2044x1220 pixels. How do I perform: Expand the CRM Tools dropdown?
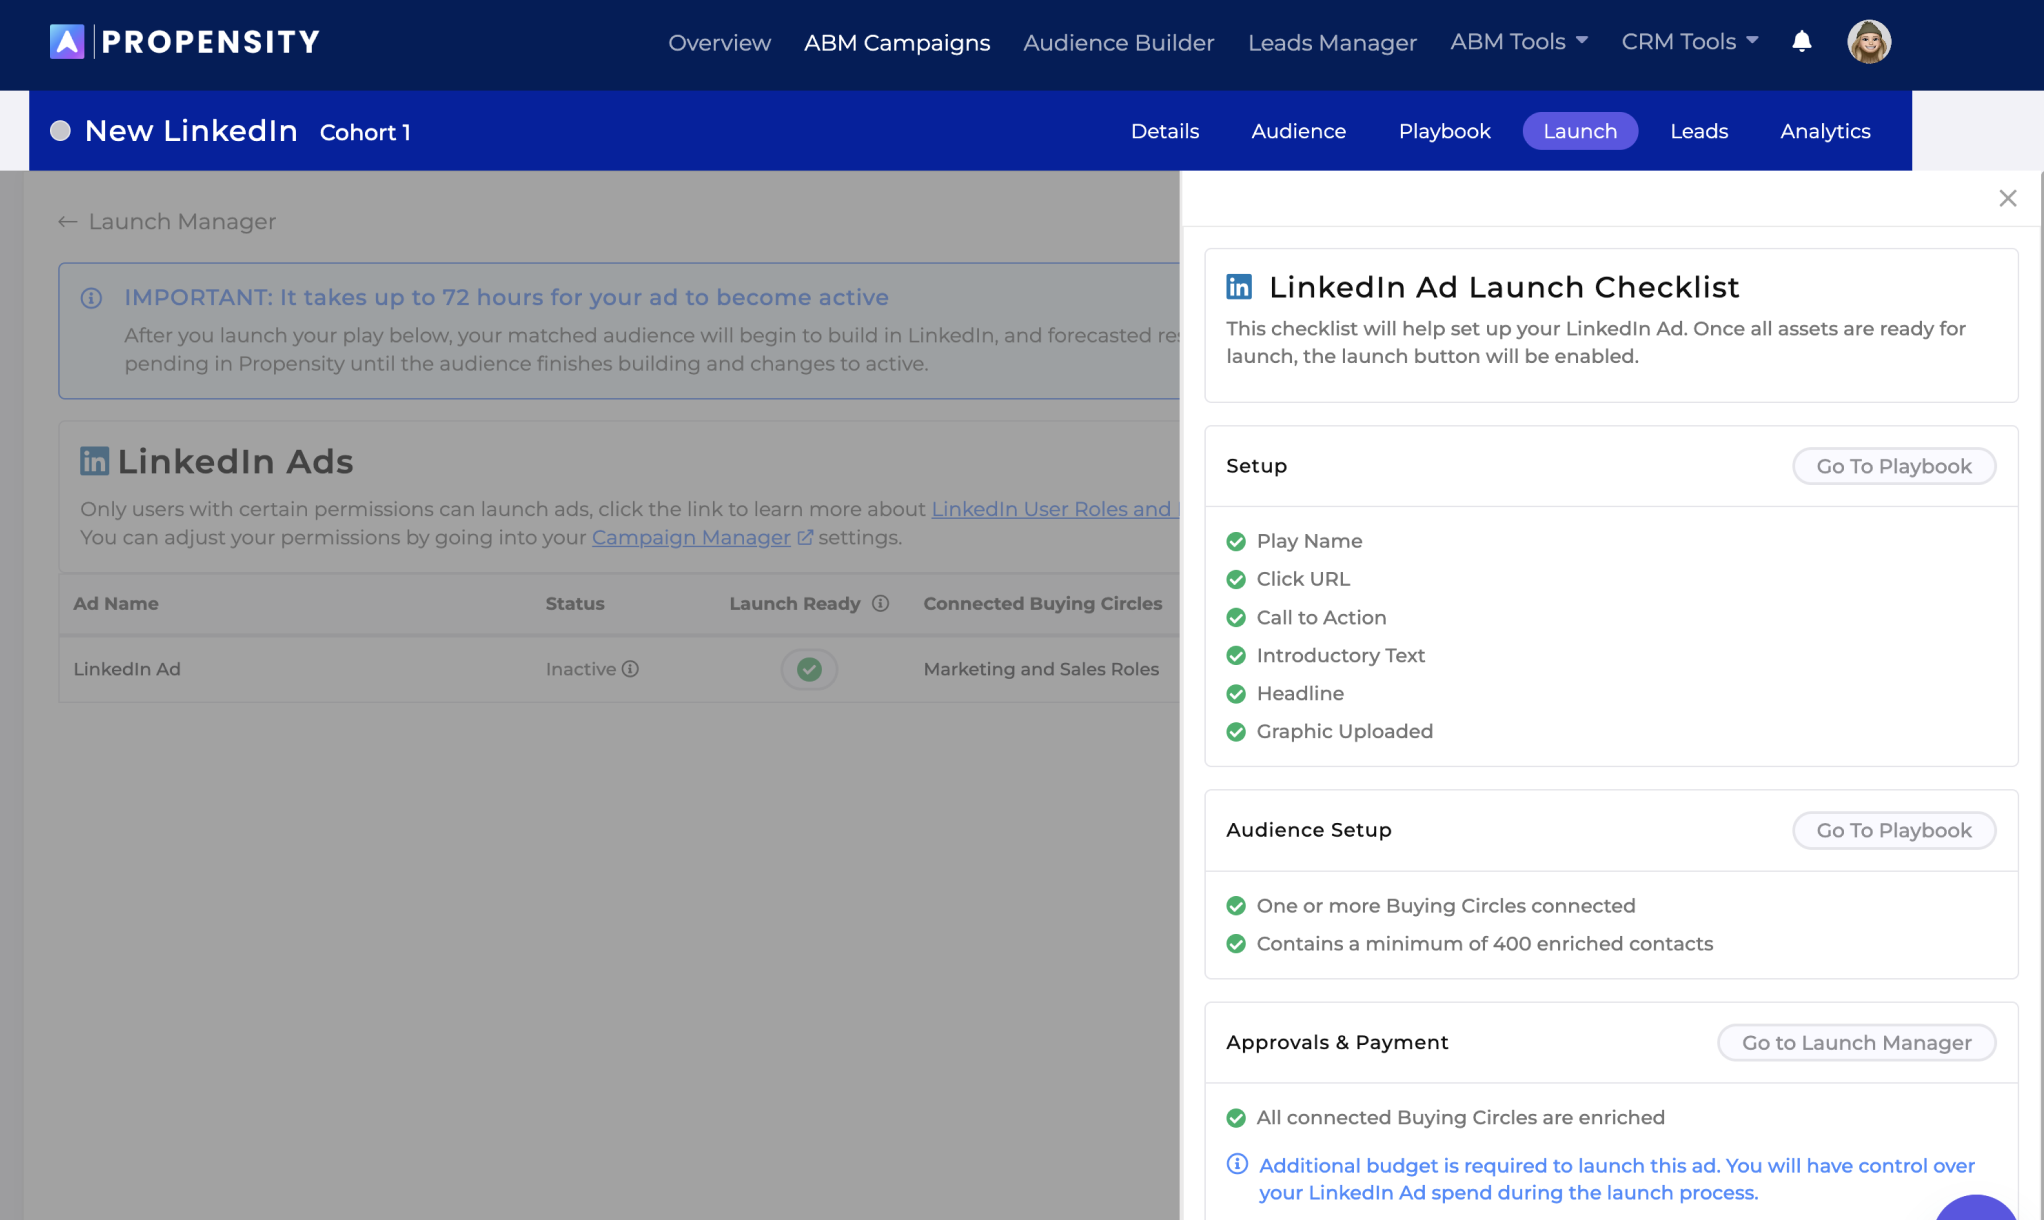(1690, 42)
